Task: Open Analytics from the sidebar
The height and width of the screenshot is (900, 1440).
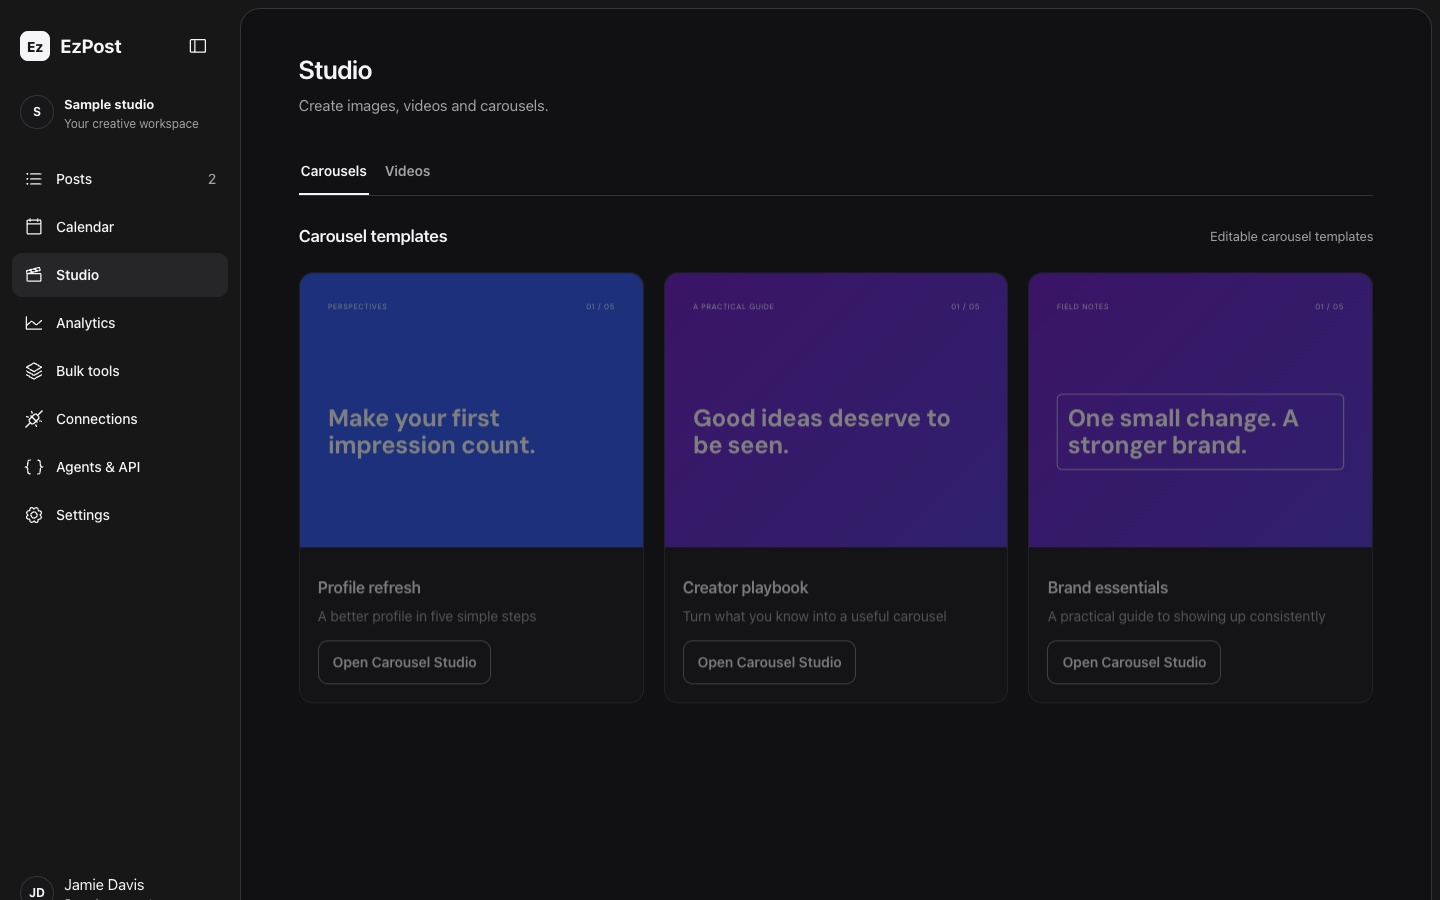Action: tap(120, 323)
